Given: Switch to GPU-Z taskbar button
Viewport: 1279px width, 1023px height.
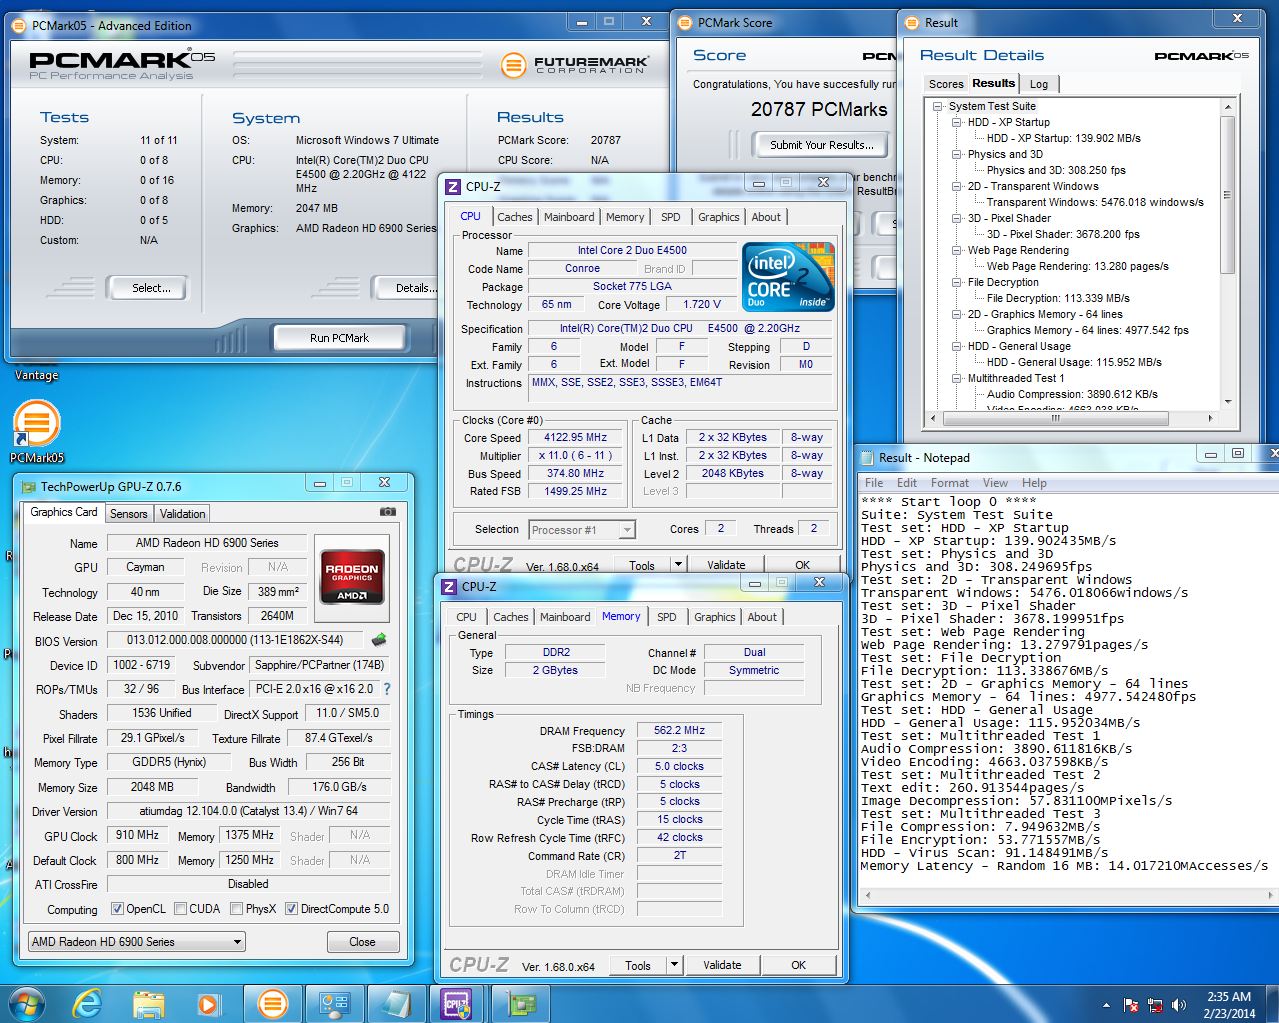Looking at the screenshot, I should coord(520,1003).
